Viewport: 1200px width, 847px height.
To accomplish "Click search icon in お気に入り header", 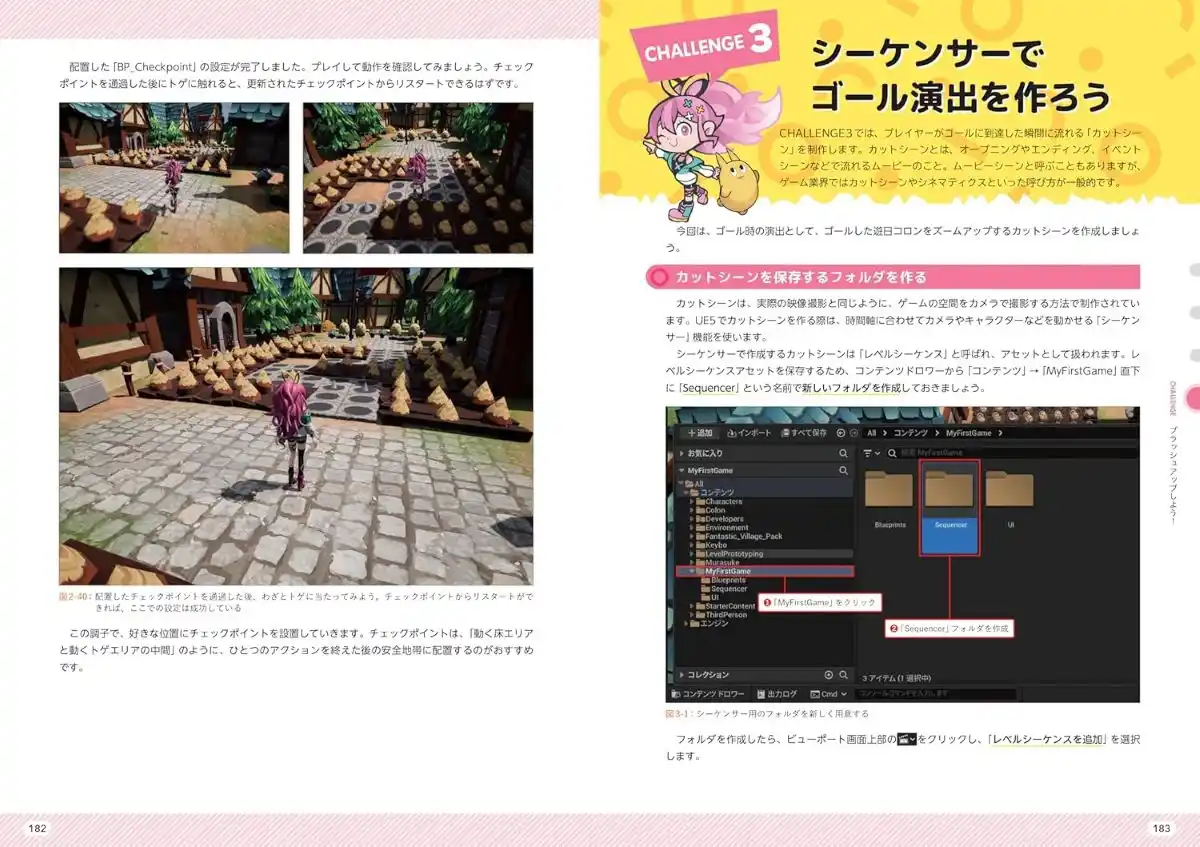I will (843, 453).
